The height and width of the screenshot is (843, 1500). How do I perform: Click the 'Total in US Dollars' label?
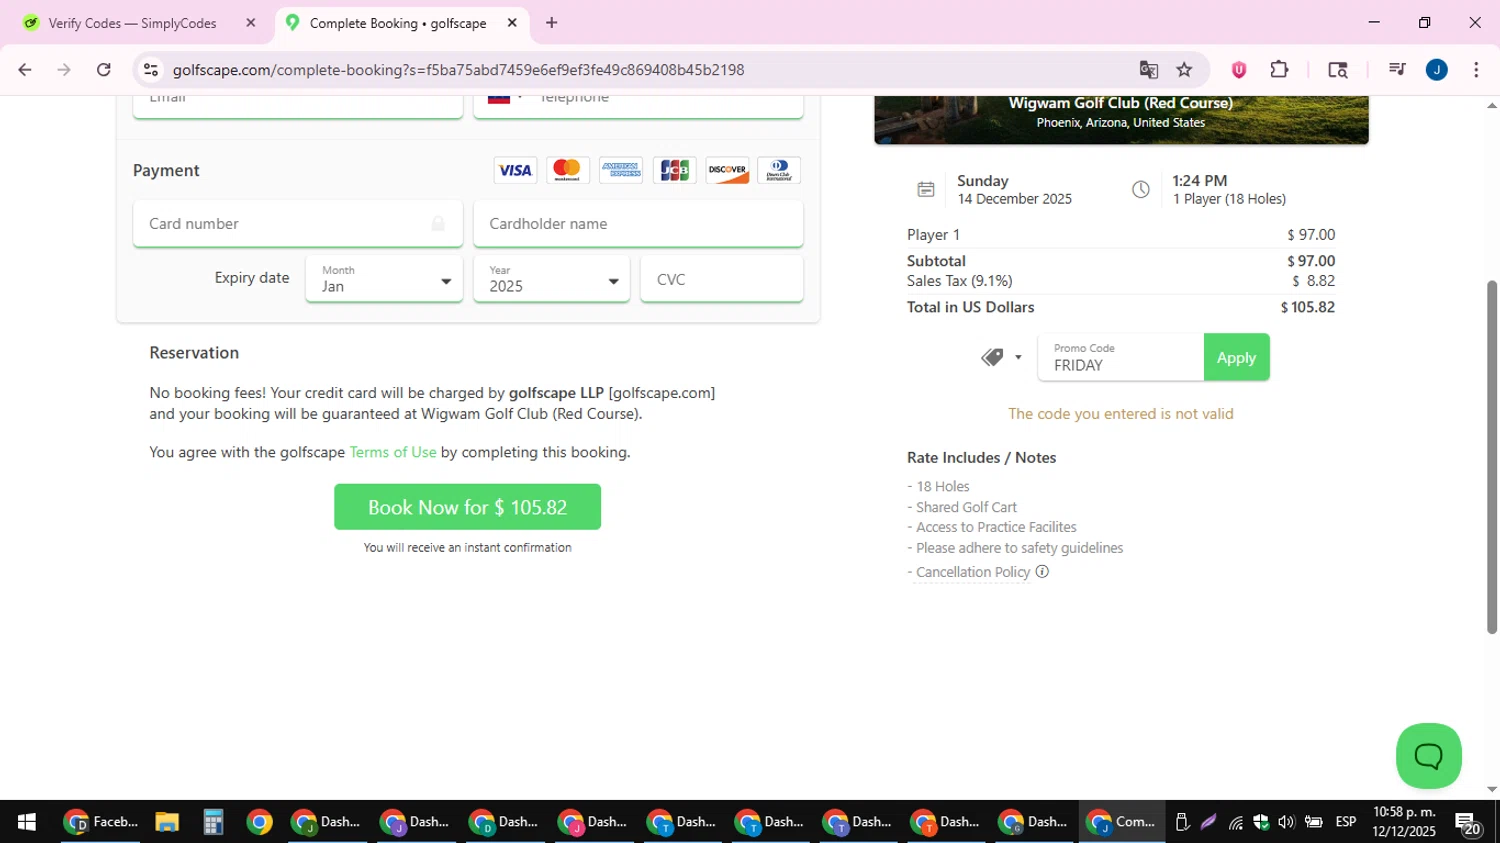click(970, 307)
